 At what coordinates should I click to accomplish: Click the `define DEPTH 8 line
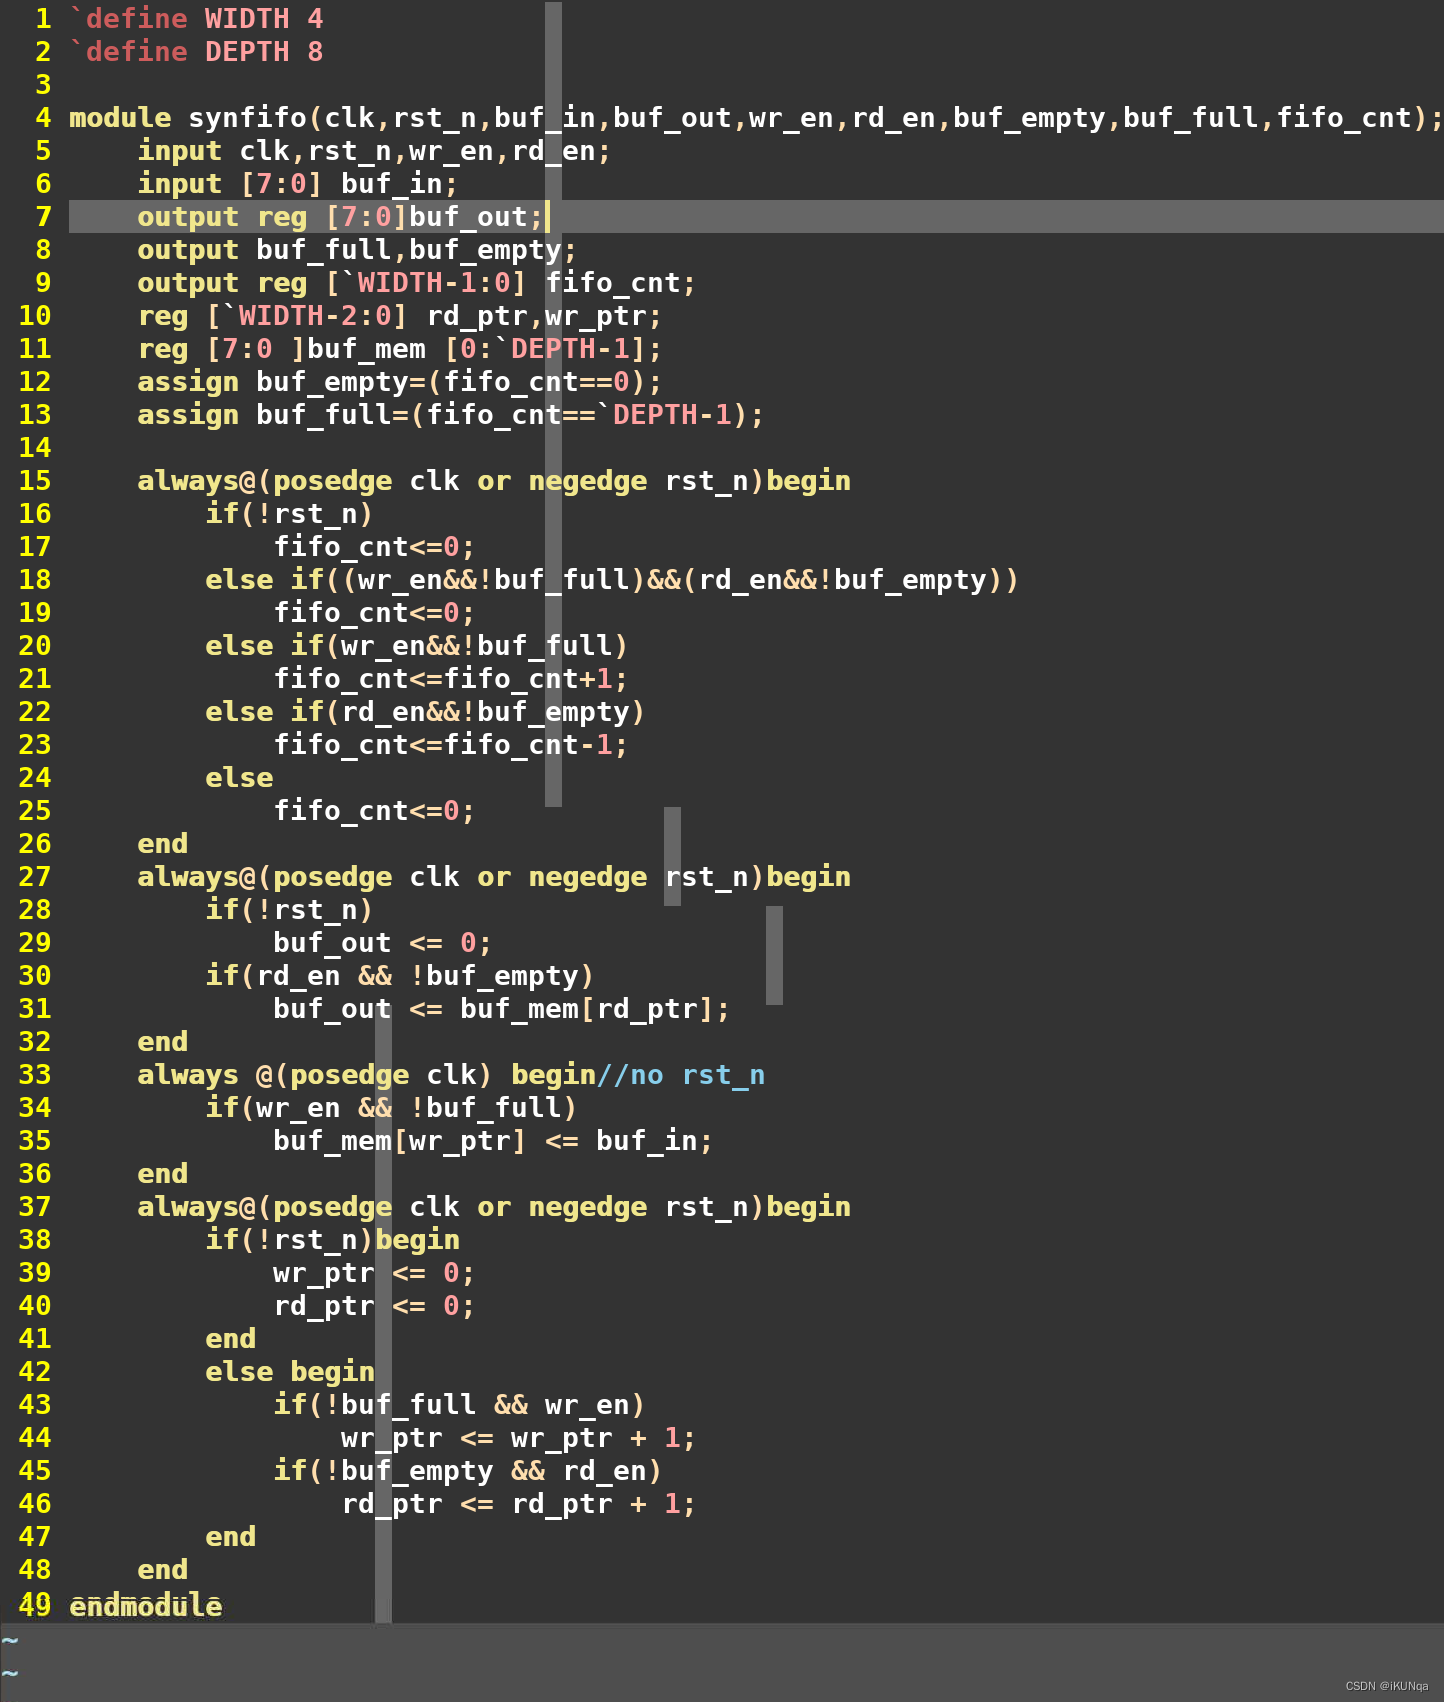tap(196, 52)
